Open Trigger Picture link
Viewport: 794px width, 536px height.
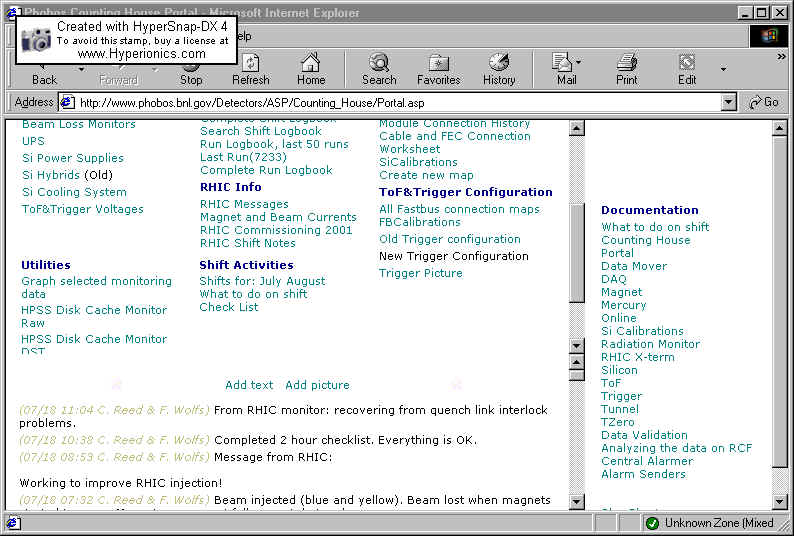(x=421, y=273)
